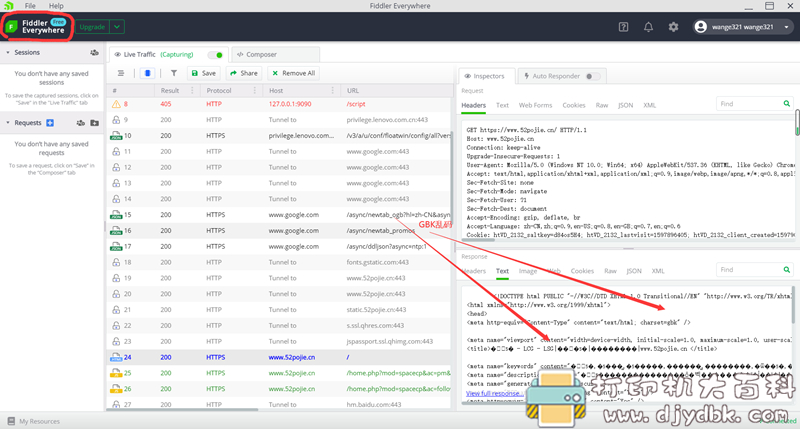The image size is (800, 429).
Task: Click the response Find input field
Action: coord(748,269)
